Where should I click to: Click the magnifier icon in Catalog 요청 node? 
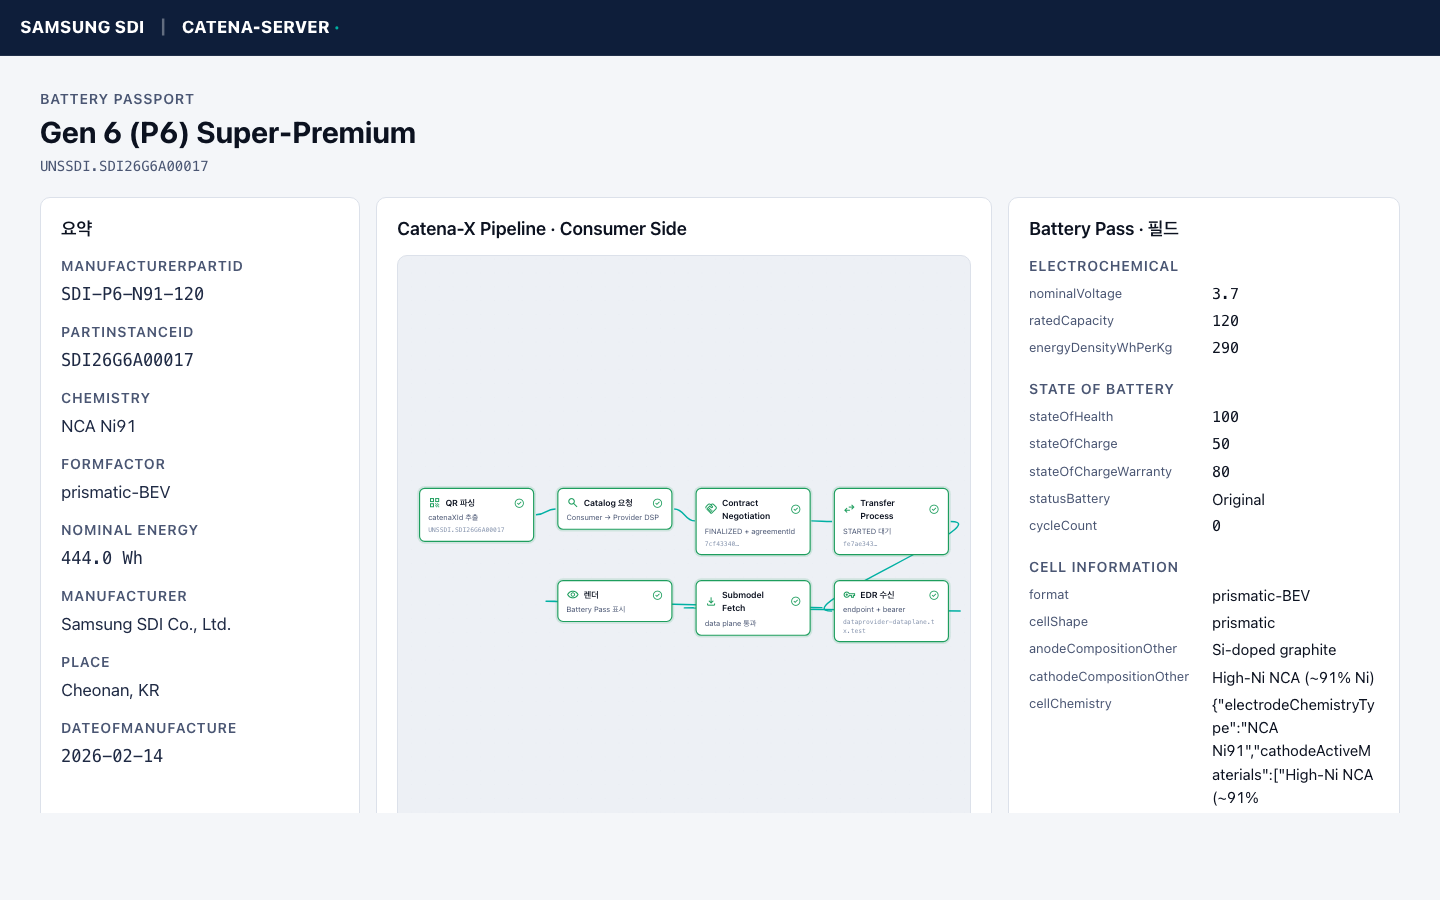pos(572,503)
